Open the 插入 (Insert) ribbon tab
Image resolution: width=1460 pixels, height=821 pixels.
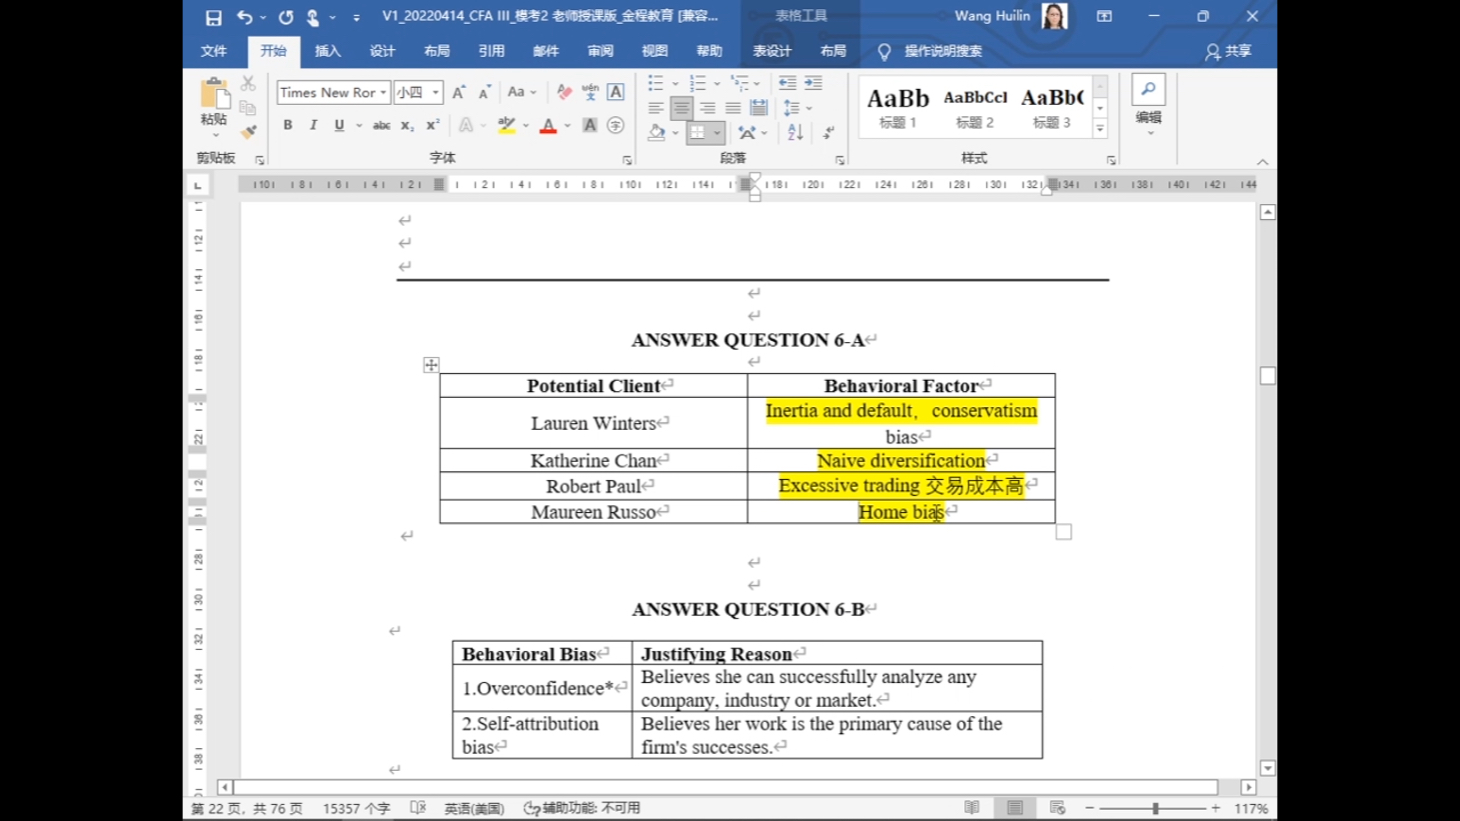[327, 51]
